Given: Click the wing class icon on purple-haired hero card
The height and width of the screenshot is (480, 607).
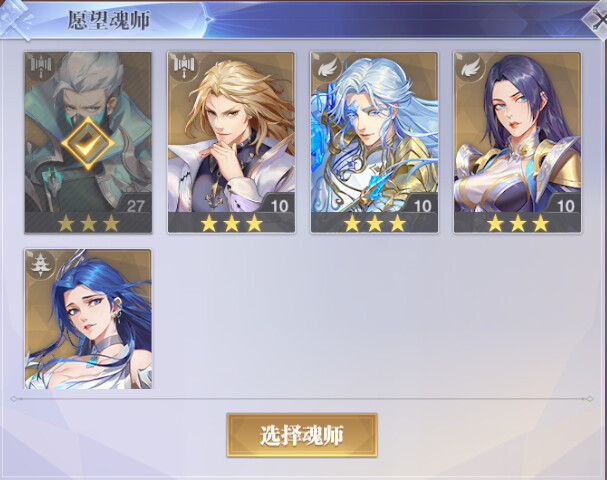Looking at the screenshot, I should 470,67.
